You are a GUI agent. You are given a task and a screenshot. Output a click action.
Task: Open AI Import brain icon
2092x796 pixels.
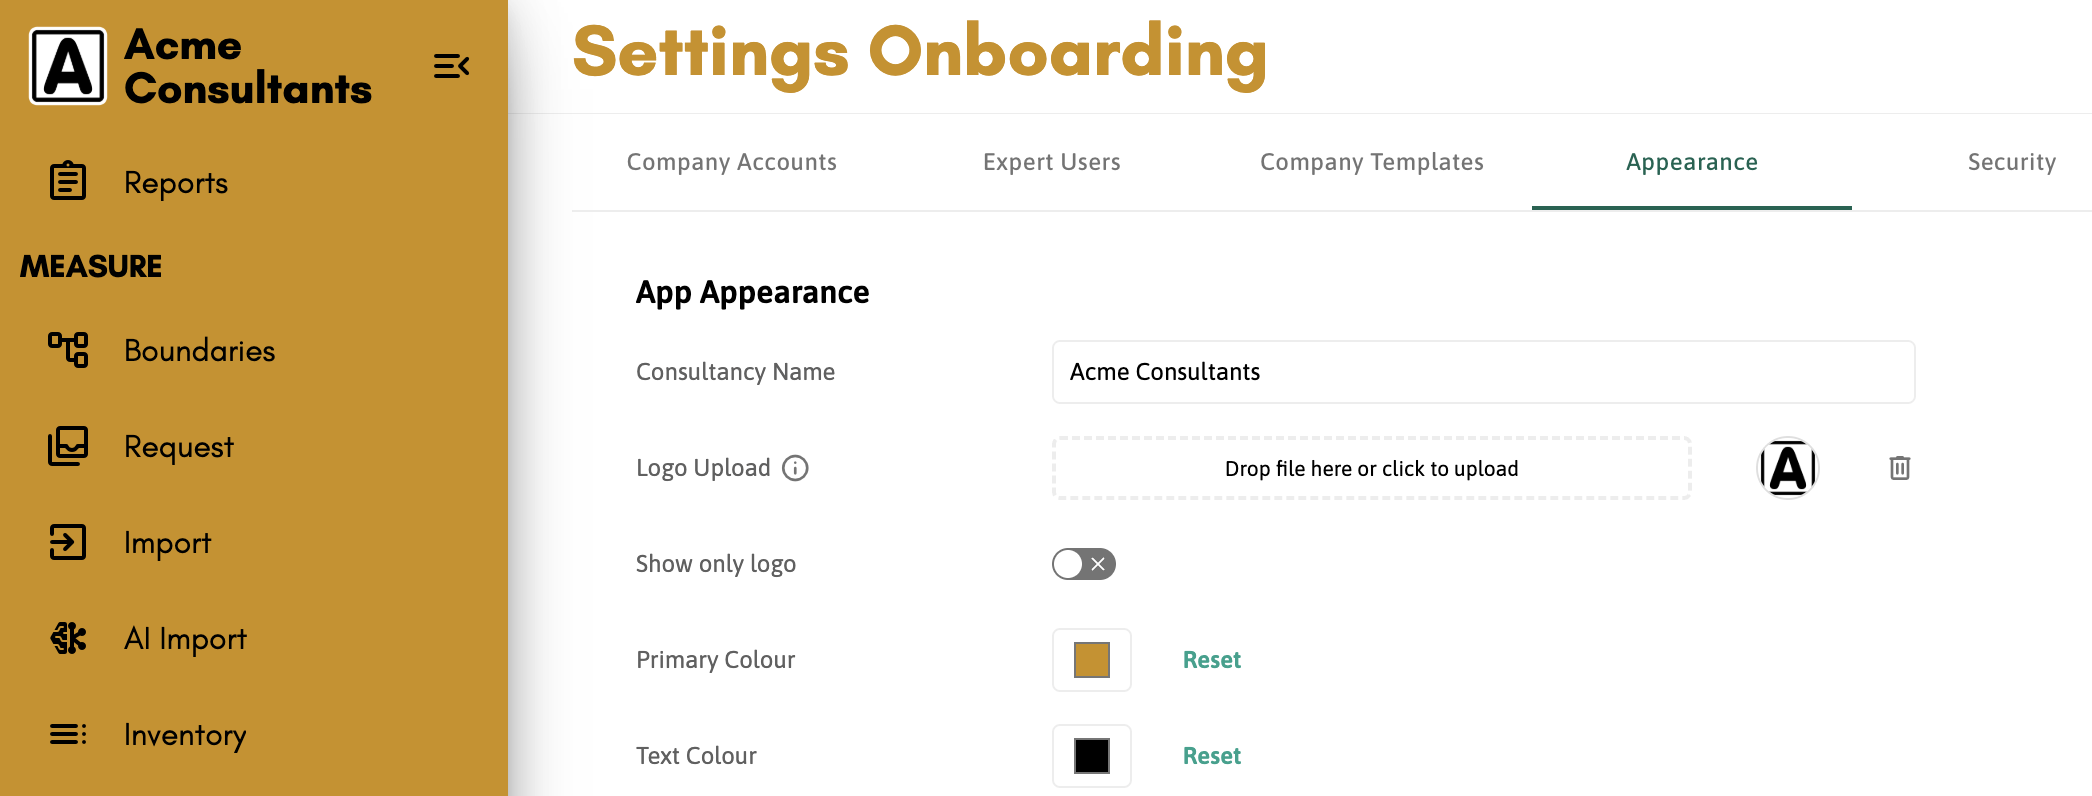pyautogui.click(x=68, y=638)
